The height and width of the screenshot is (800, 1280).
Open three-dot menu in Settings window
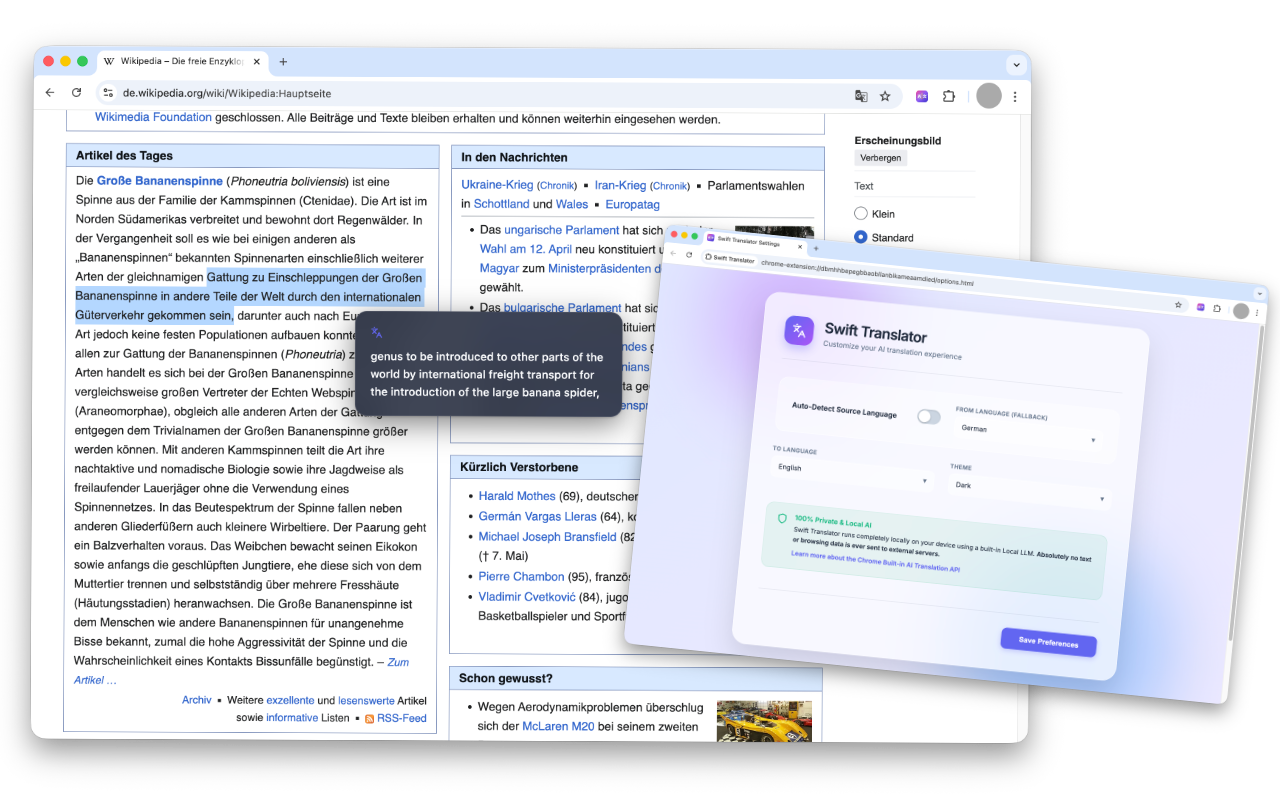(x=1256, y=314)
